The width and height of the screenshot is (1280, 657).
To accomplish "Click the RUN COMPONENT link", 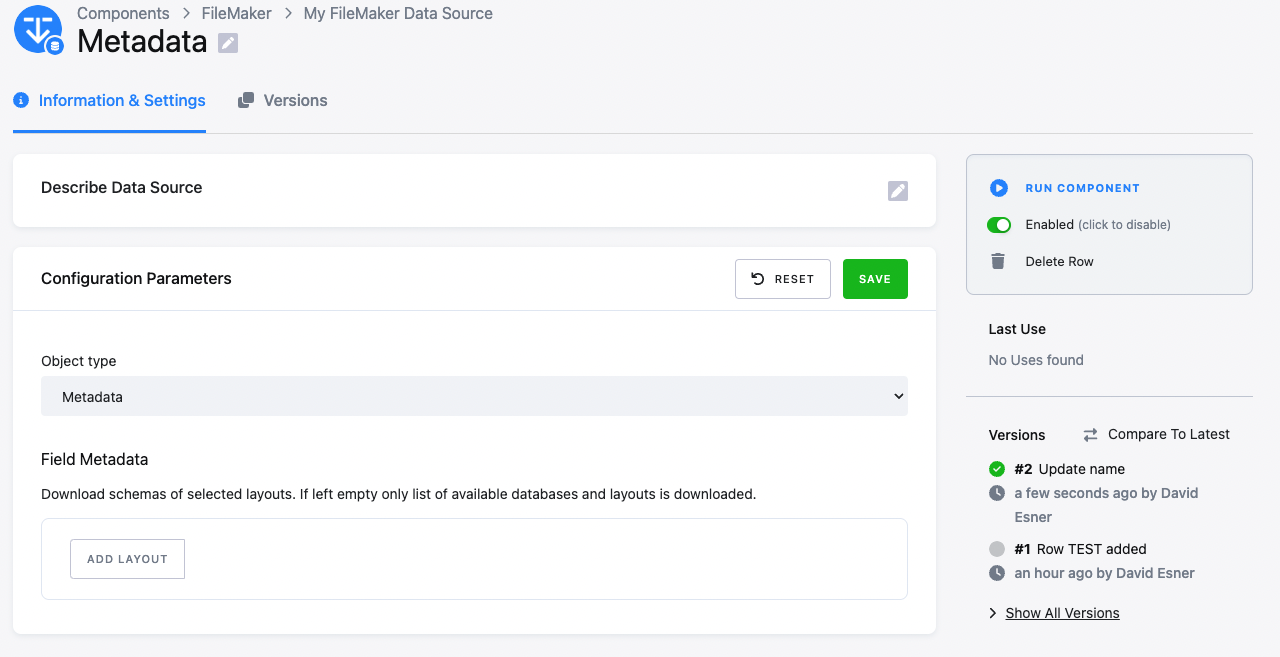I will pos(1083,188).
